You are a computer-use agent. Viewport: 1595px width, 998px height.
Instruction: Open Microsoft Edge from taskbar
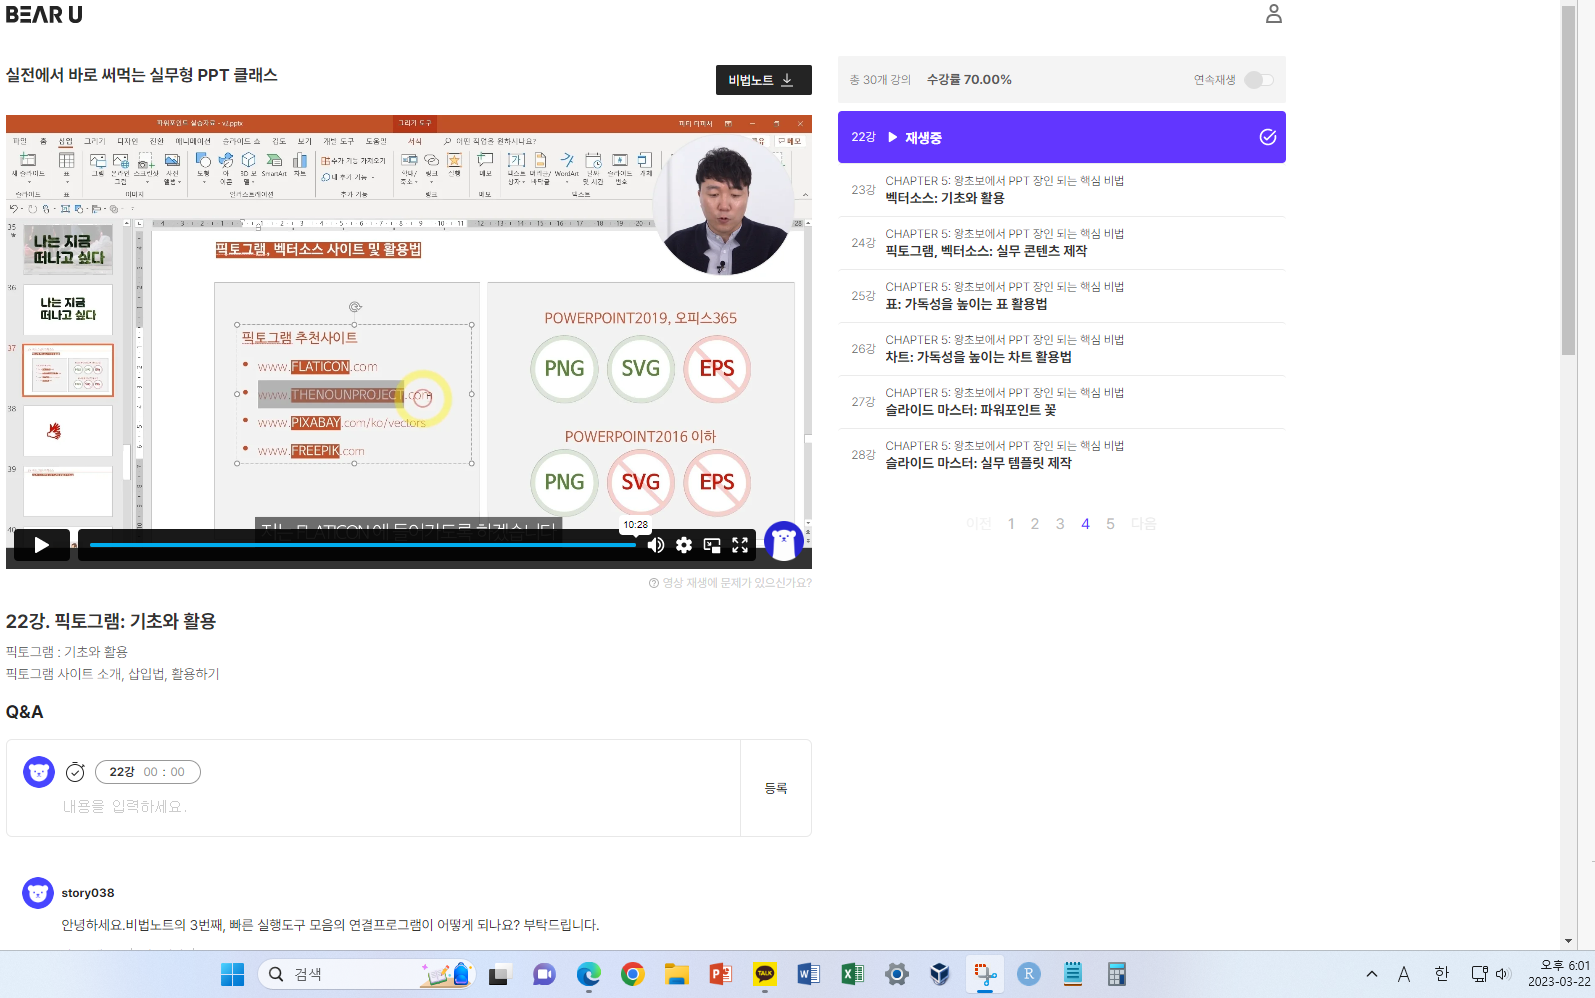point(589,974)
